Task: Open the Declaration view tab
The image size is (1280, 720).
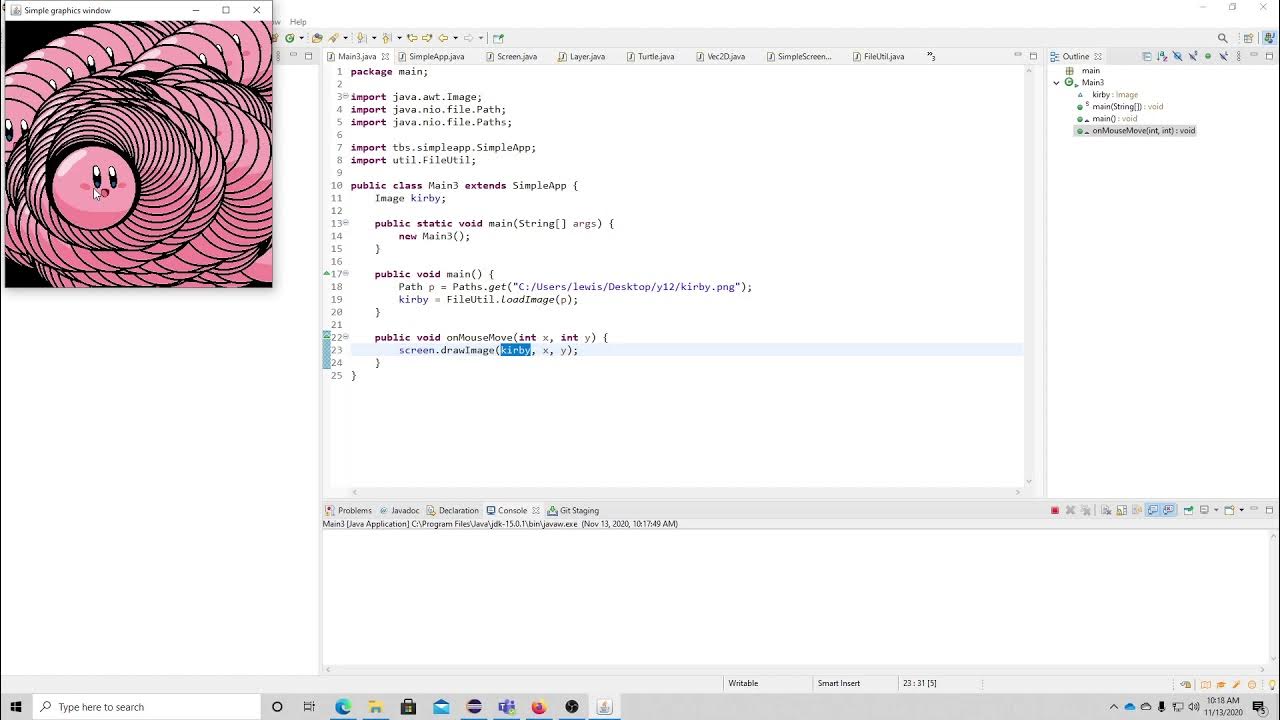Action: click(452, 510)
